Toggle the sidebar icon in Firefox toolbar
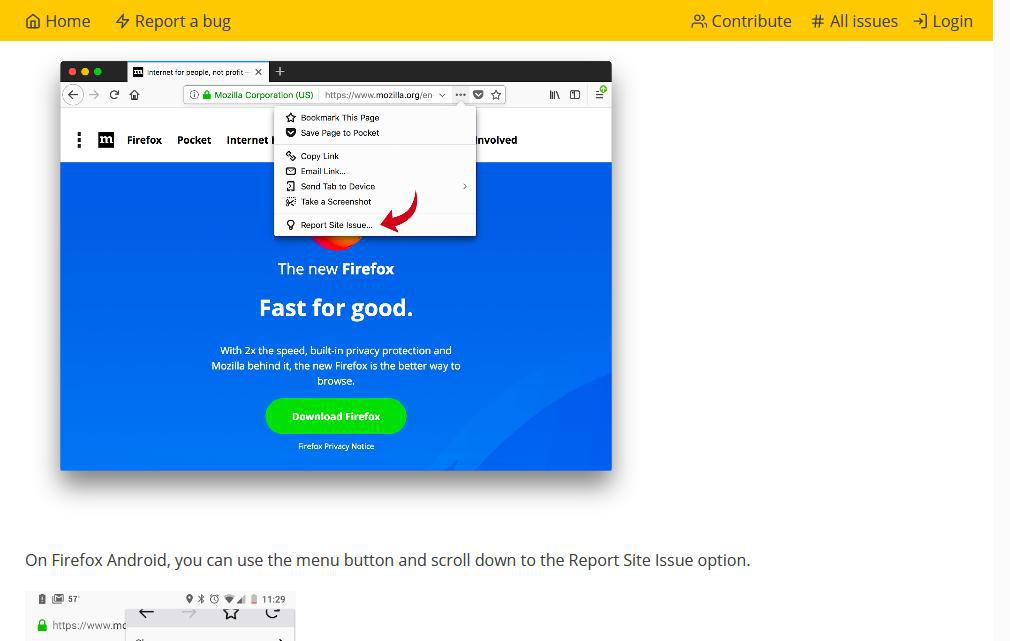 [x=575, y=95]
